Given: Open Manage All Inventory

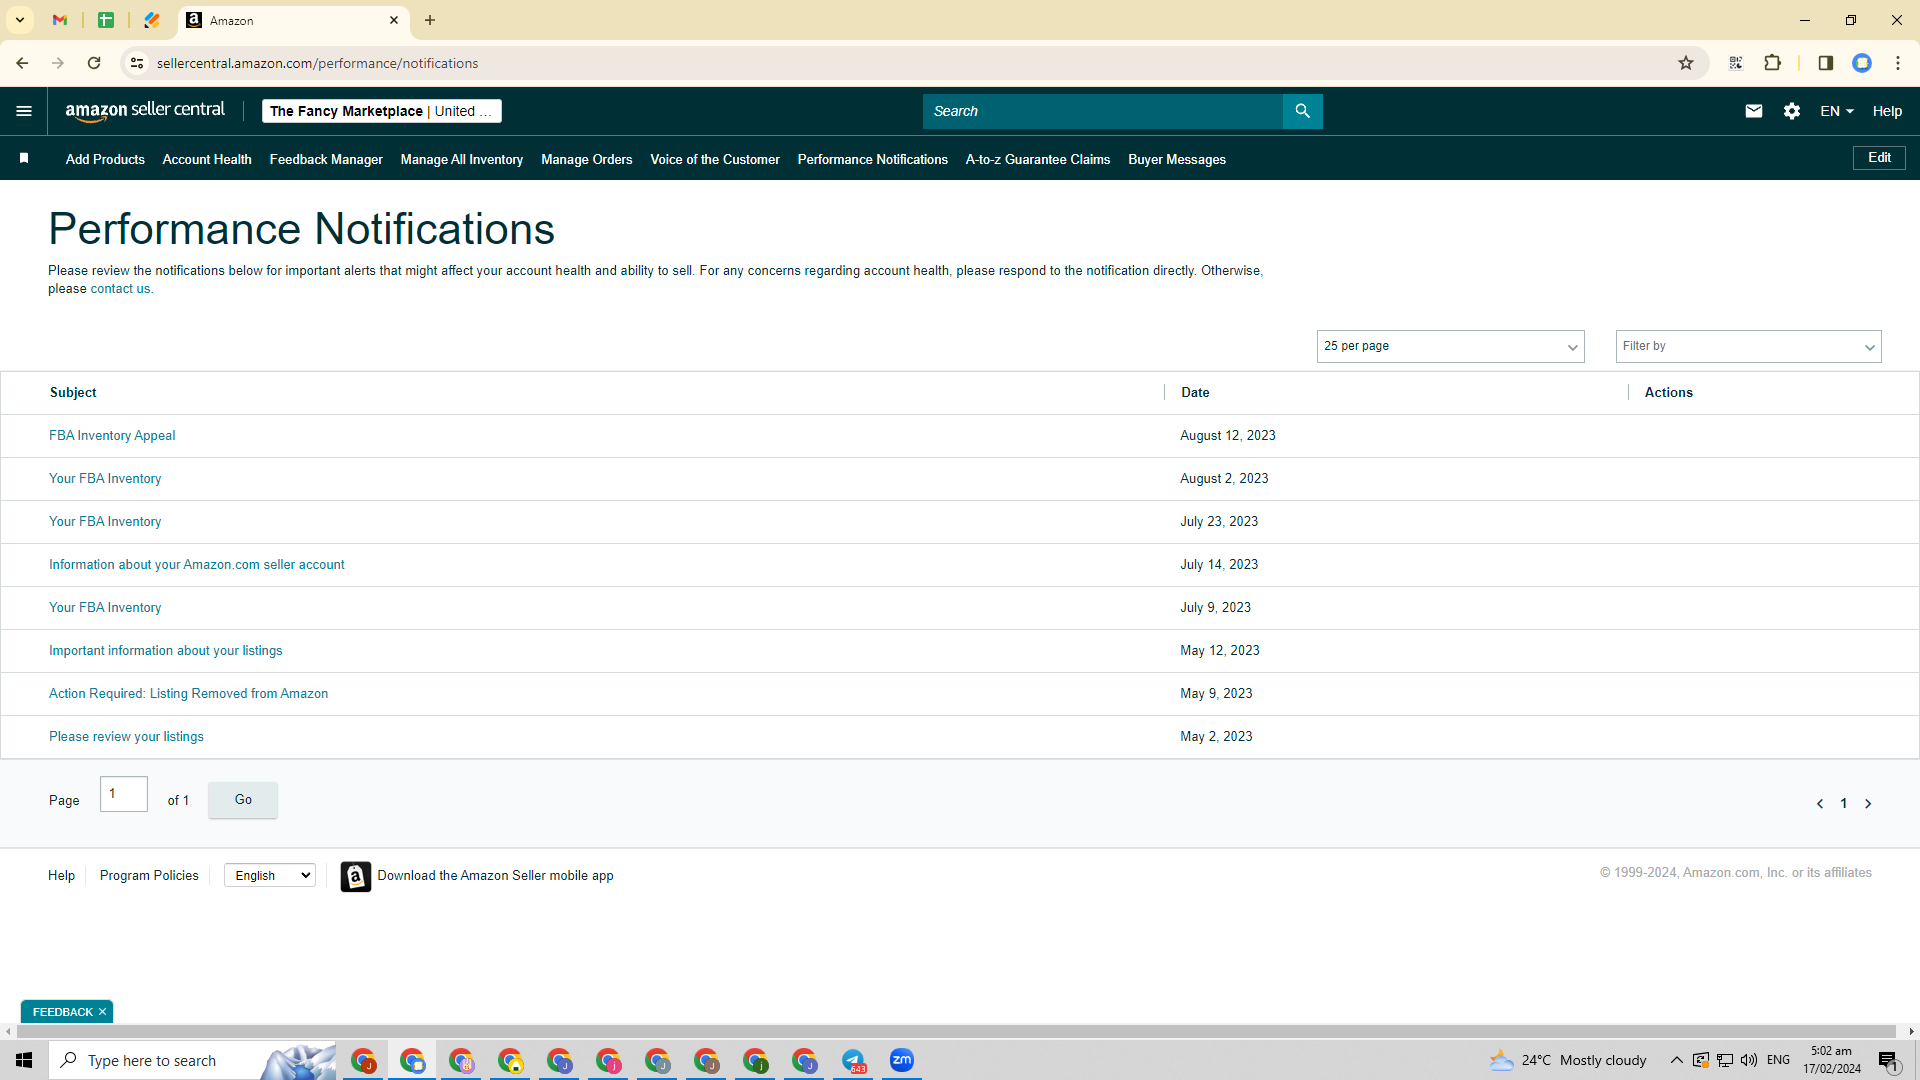Looking at the screenshot, I should click(x=462, y=159).
